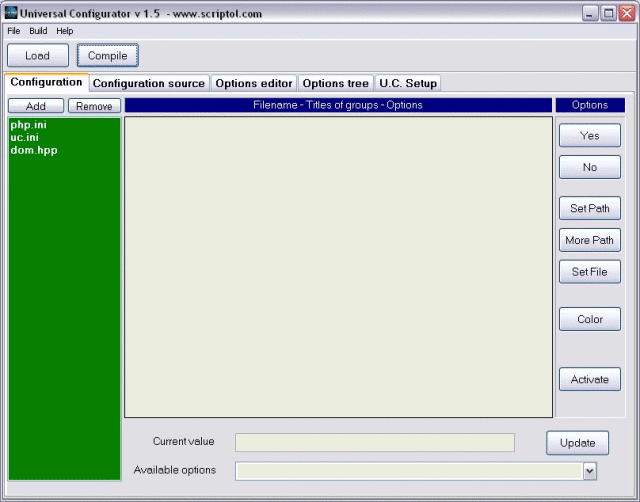Open the Build menu

point(38,31)
